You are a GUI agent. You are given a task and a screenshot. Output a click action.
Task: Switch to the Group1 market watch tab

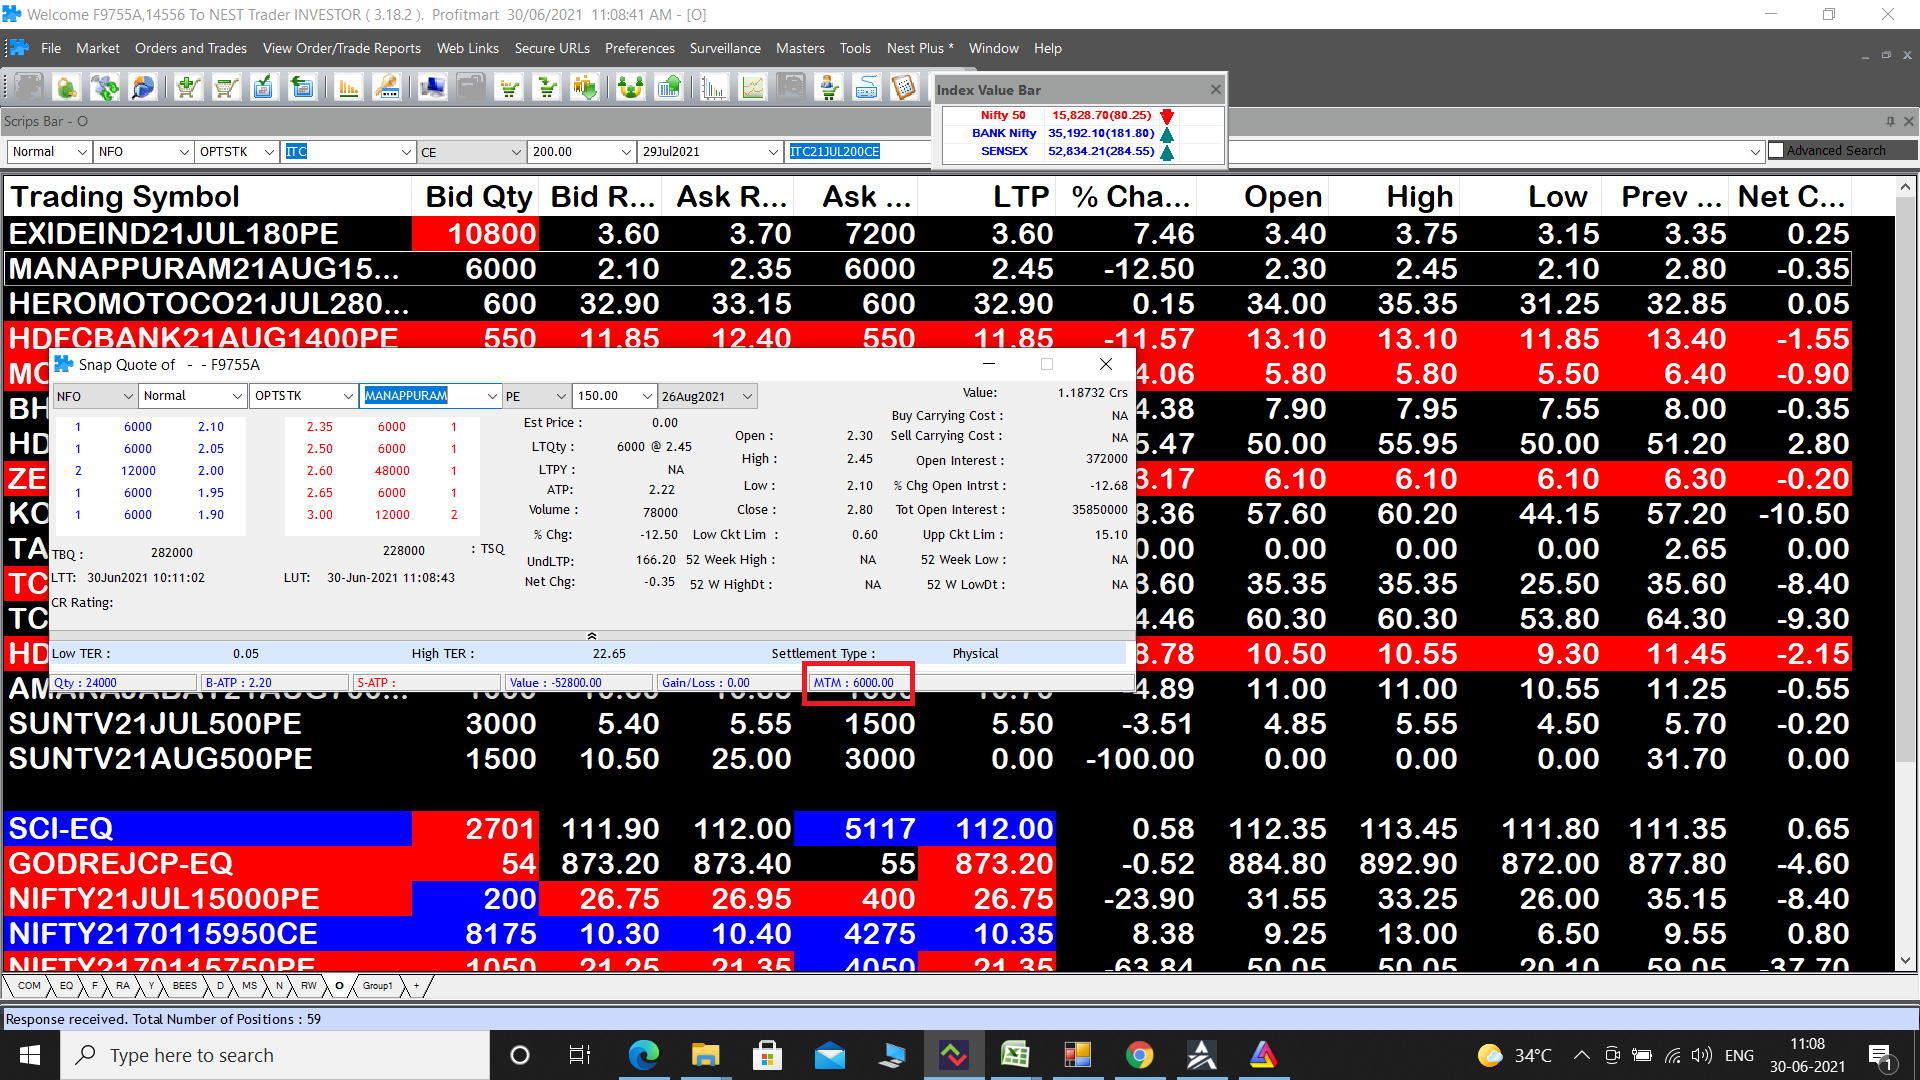pos(377,986)
